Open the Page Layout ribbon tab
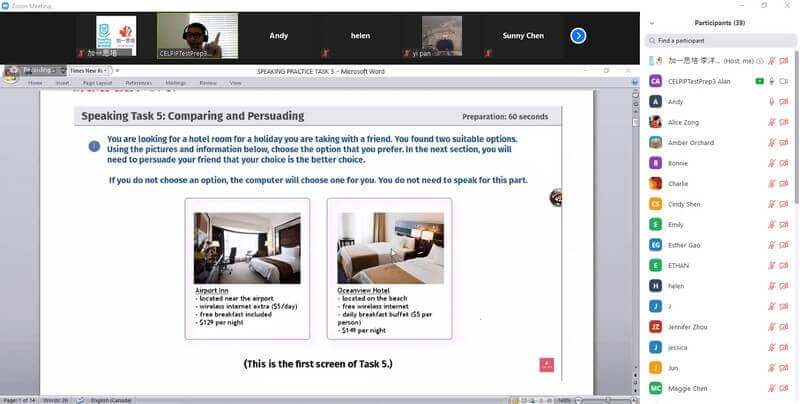 (x=97, y=83)
